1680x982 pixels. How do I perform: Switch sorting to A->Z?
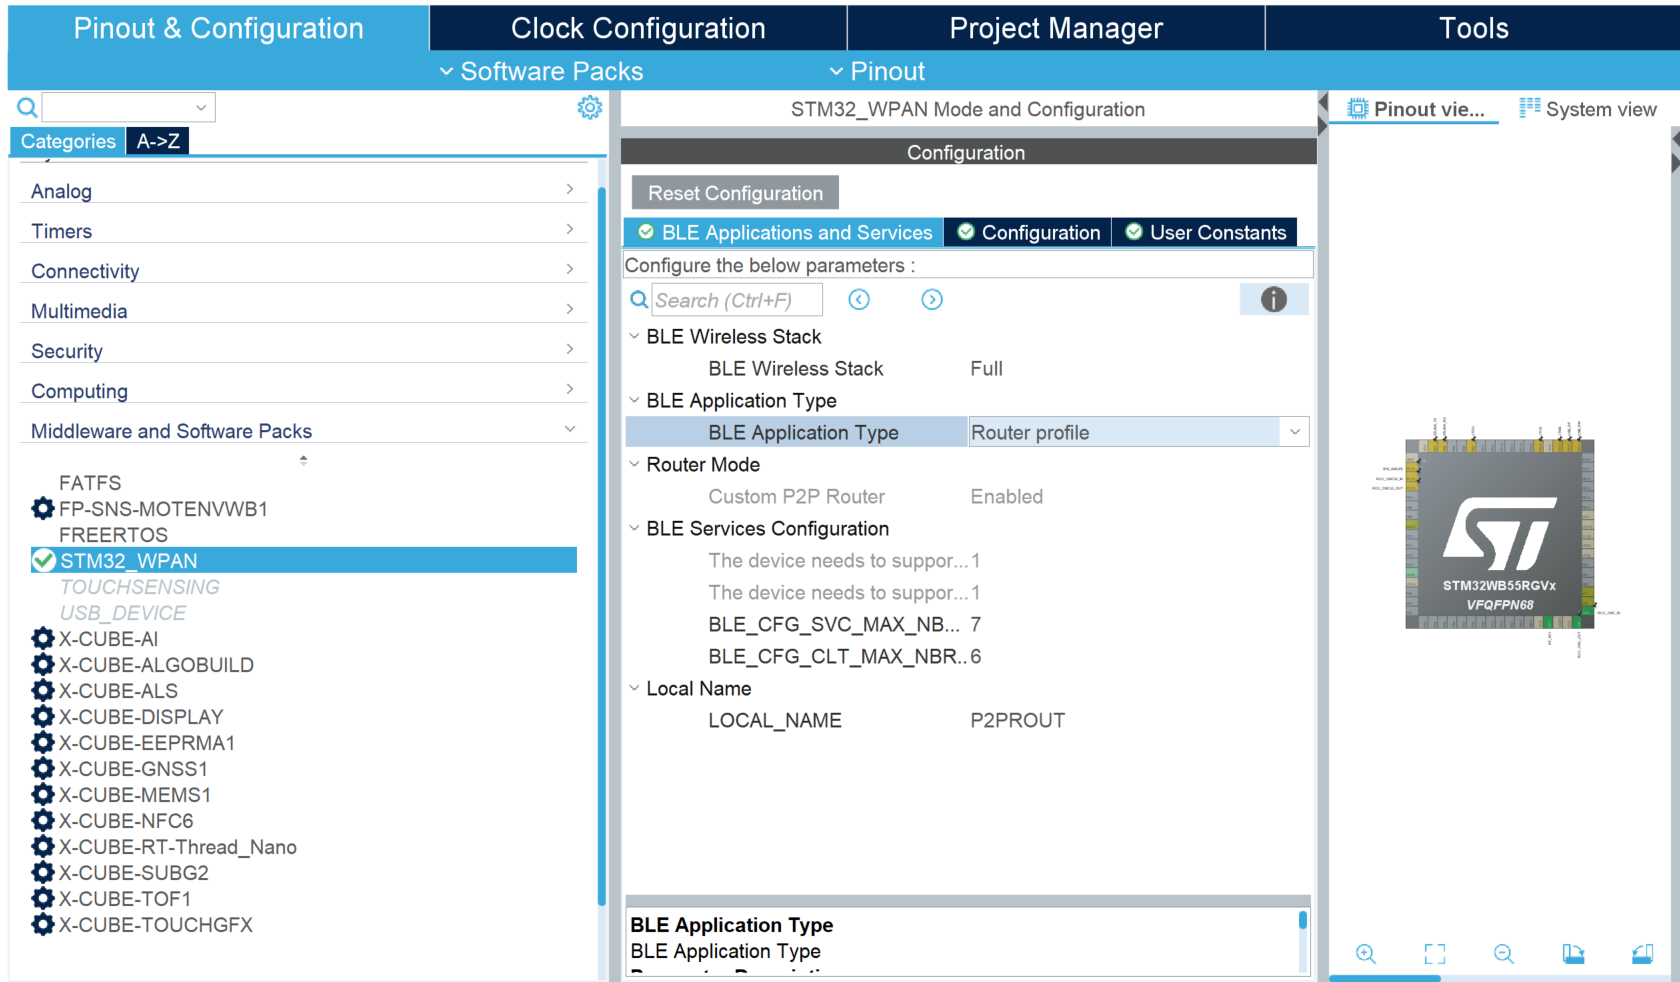pos(157,141)
